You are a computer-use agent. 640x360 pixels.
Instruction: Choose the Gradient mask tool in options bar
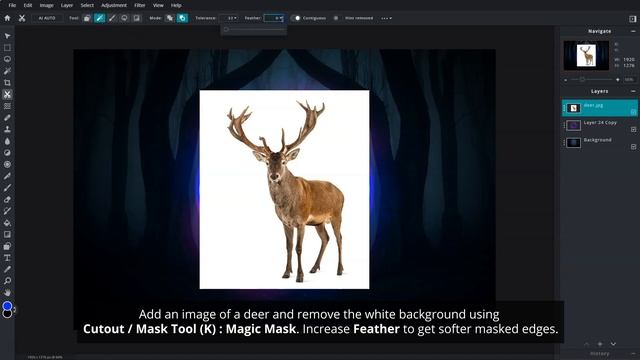pos(137,18)
